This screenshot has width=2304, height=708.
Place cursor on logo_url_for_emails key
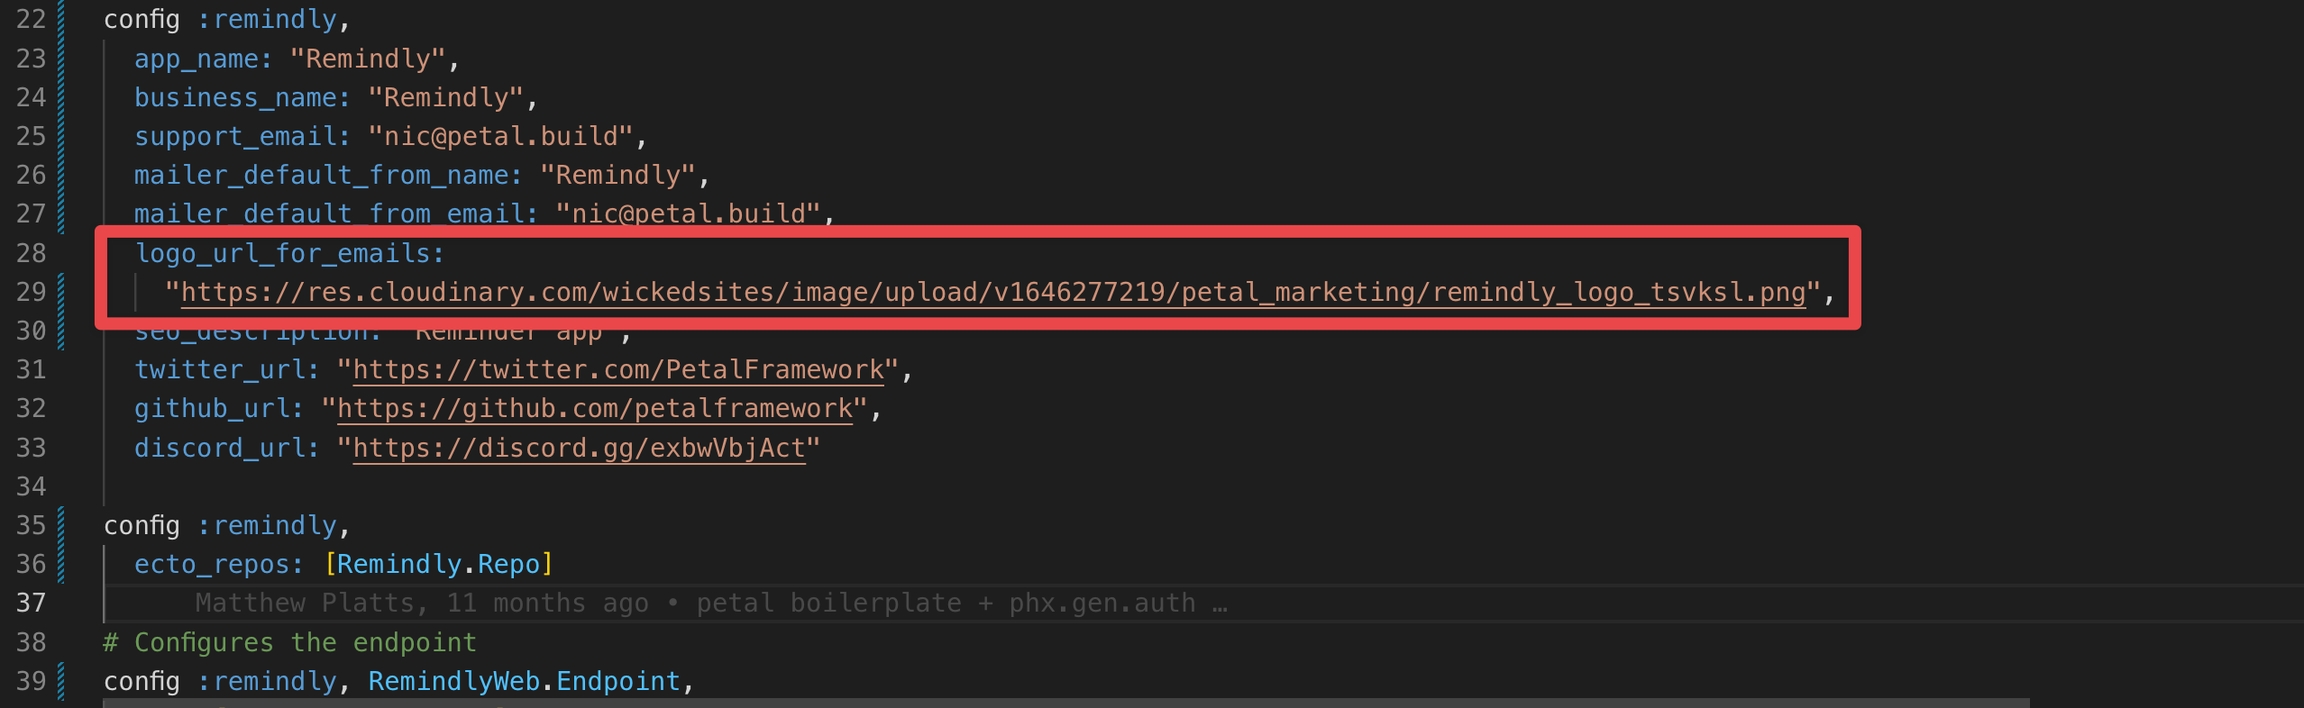pos(288,253)
